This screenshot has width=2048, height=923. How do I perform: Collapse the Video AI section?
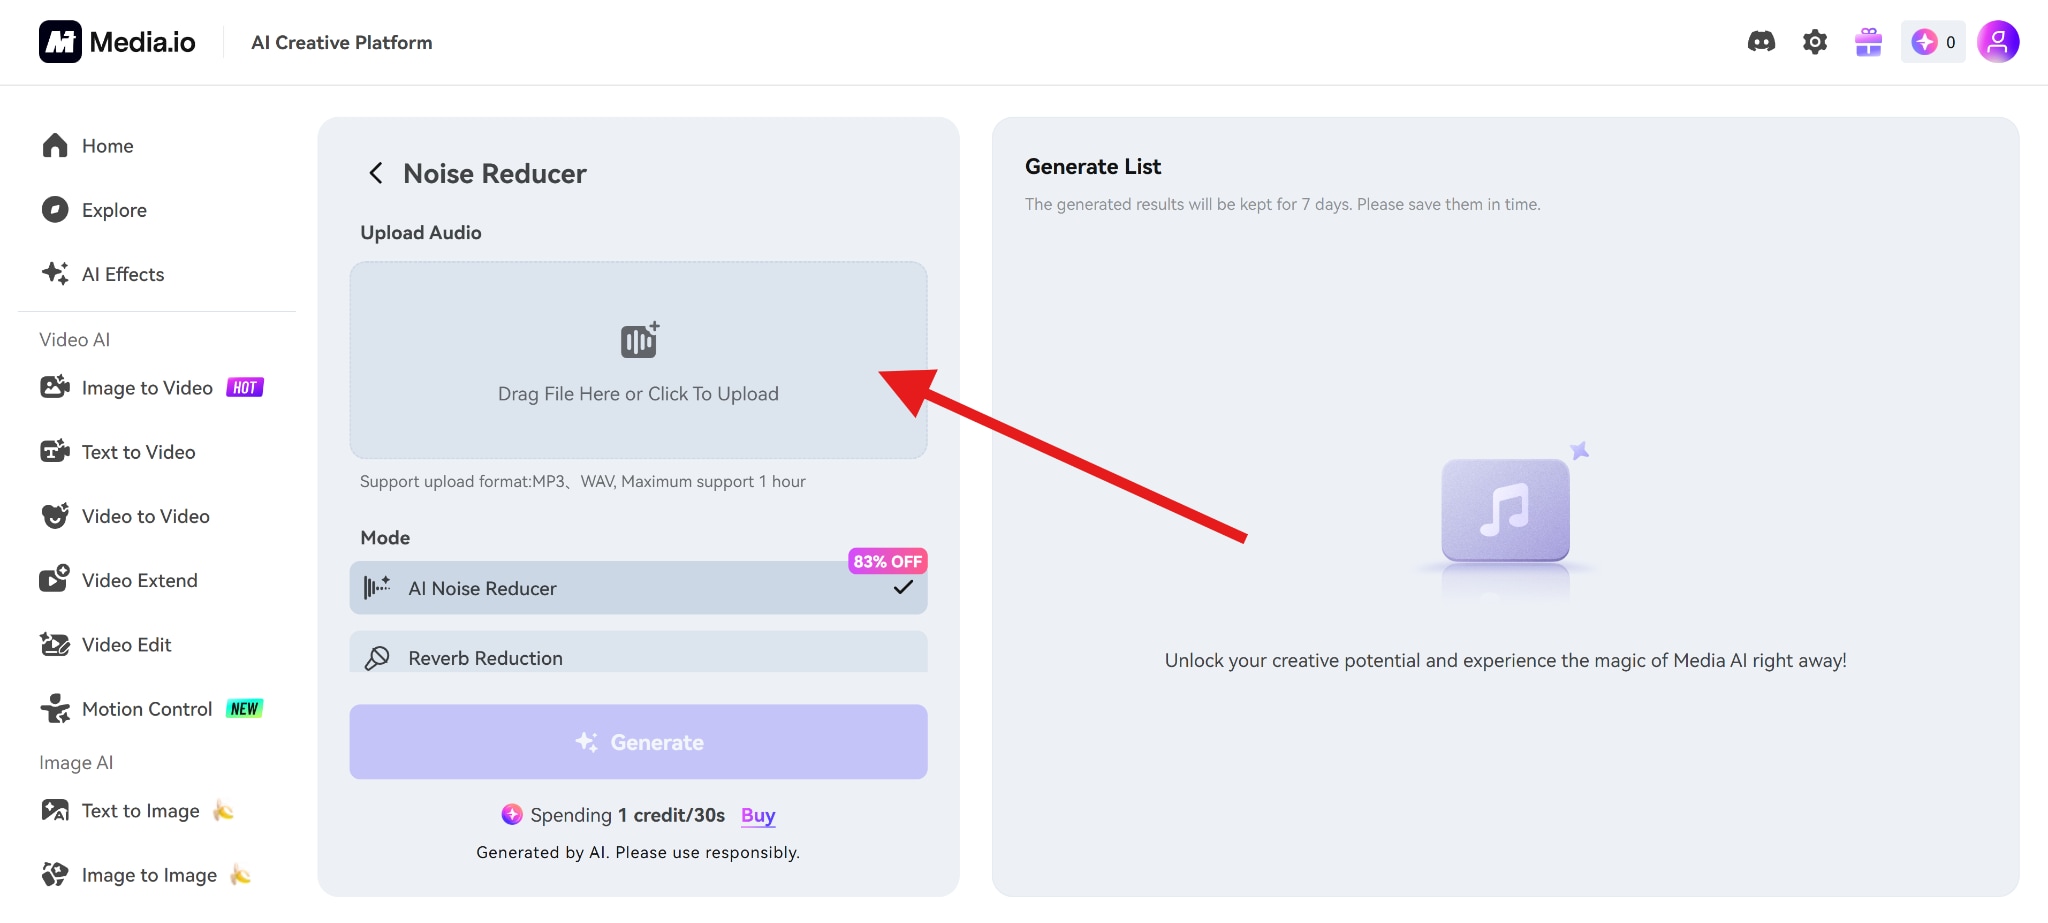coord(74,339)
